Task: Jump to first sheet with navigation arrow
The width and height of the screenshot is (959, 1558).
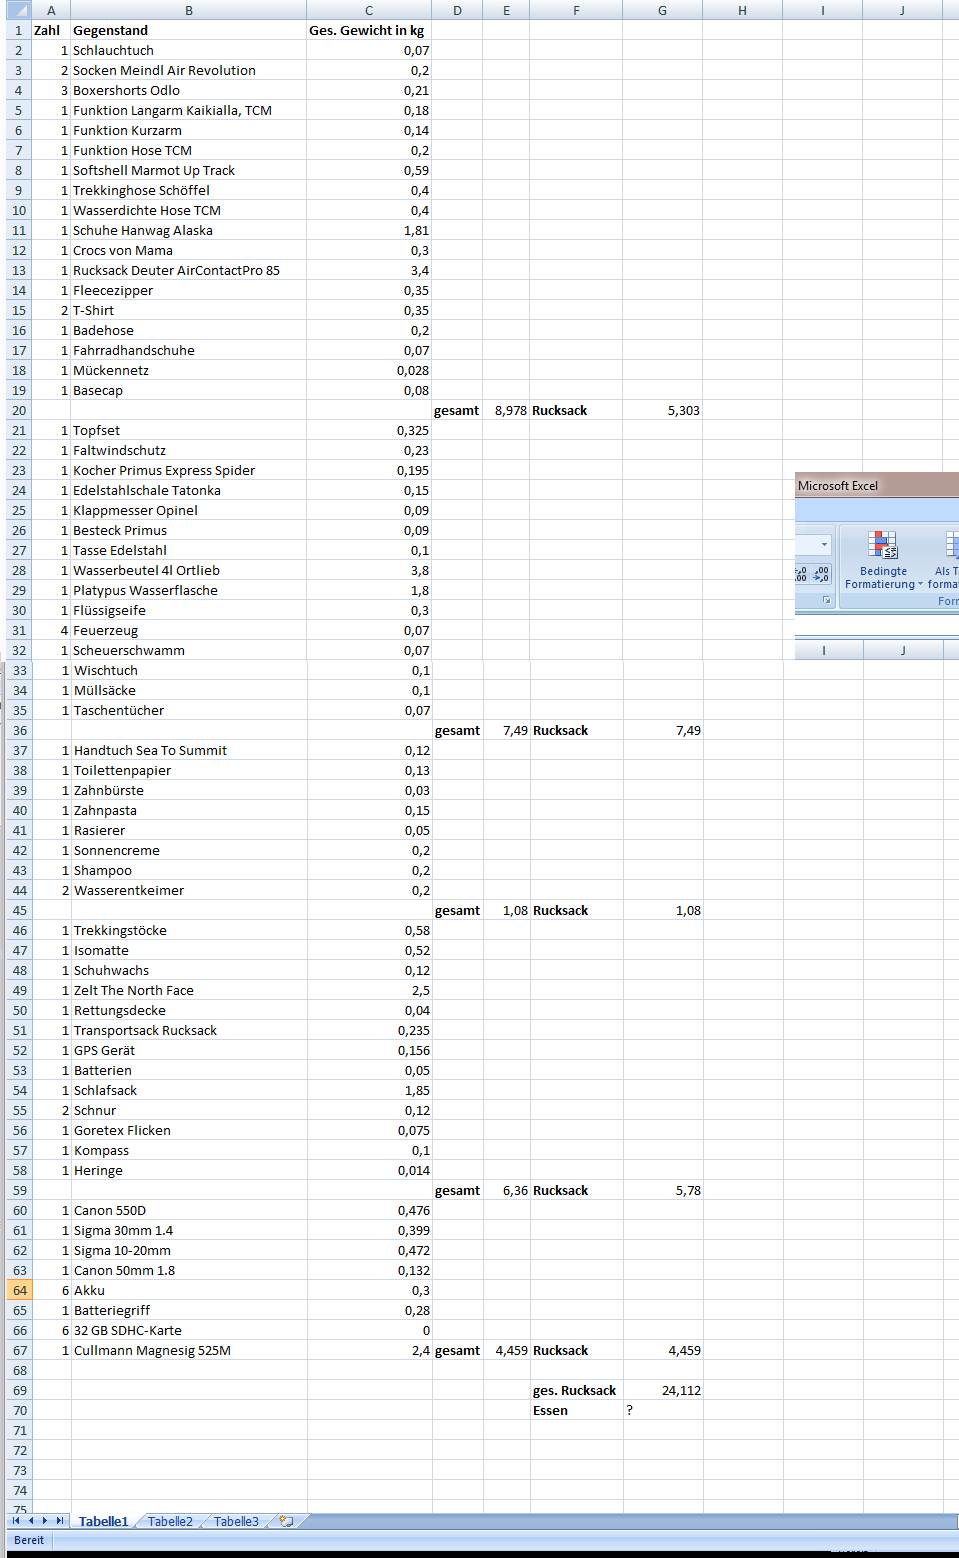Action: point(16,1521)
